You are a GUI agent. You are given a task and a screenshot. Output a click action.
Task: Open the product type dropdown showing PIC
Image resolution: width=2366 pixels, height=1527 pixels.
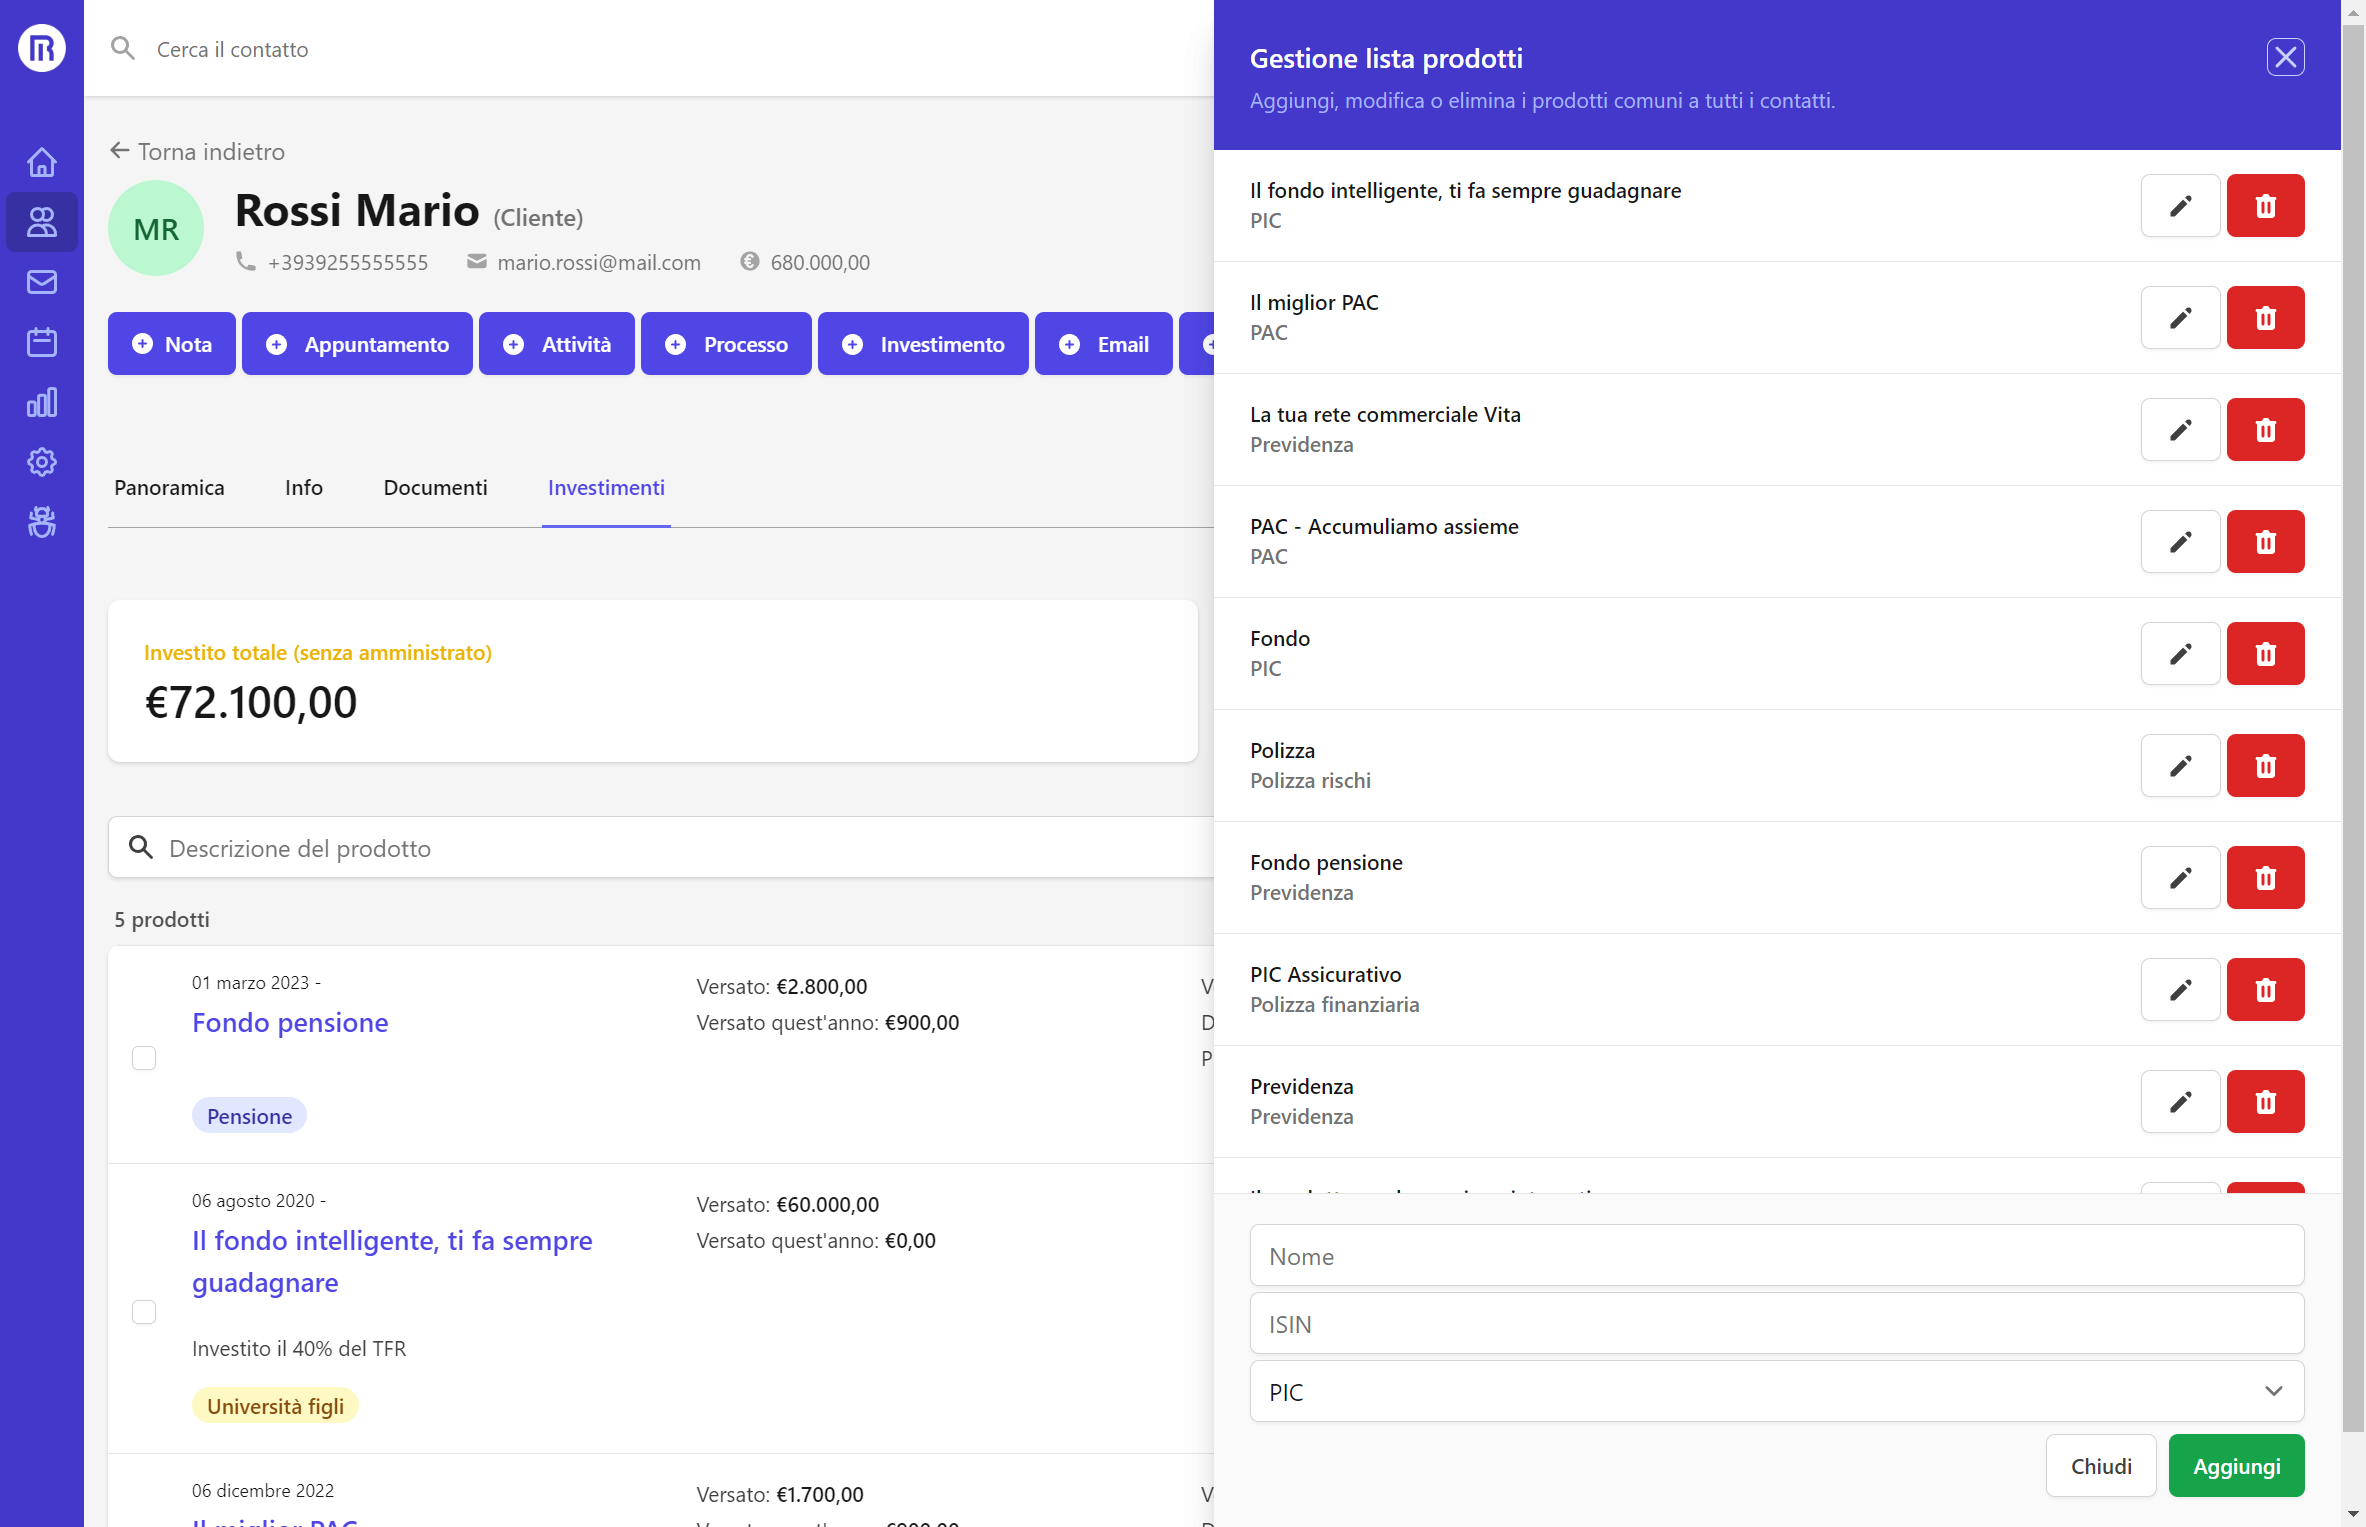point(1775,1391)
